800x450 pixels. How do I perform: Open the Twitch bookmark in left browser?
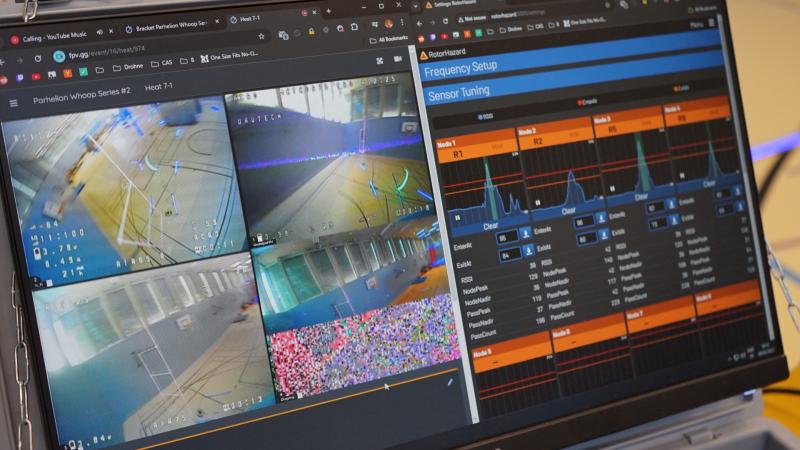point(19,78)
